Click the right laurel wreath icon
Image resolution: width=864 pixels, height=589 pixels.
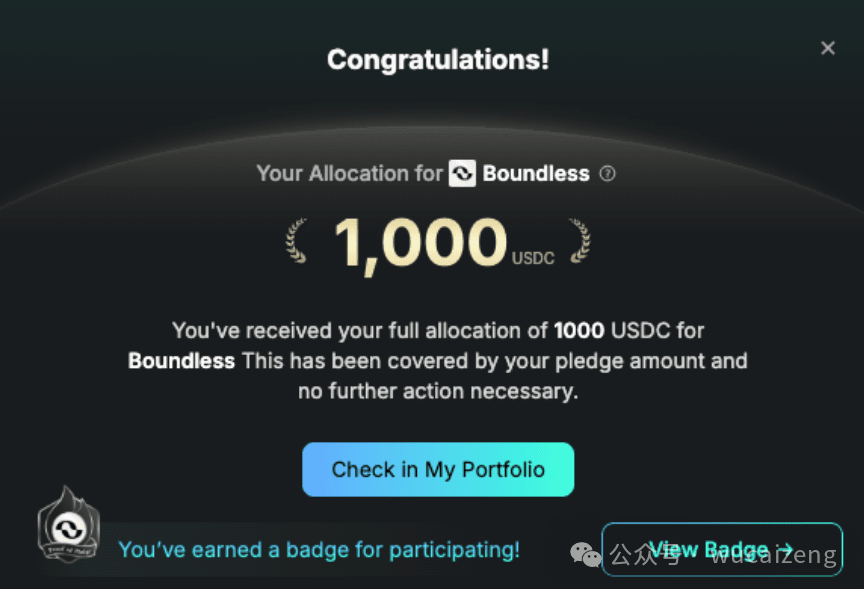click(x=580, y=241)
